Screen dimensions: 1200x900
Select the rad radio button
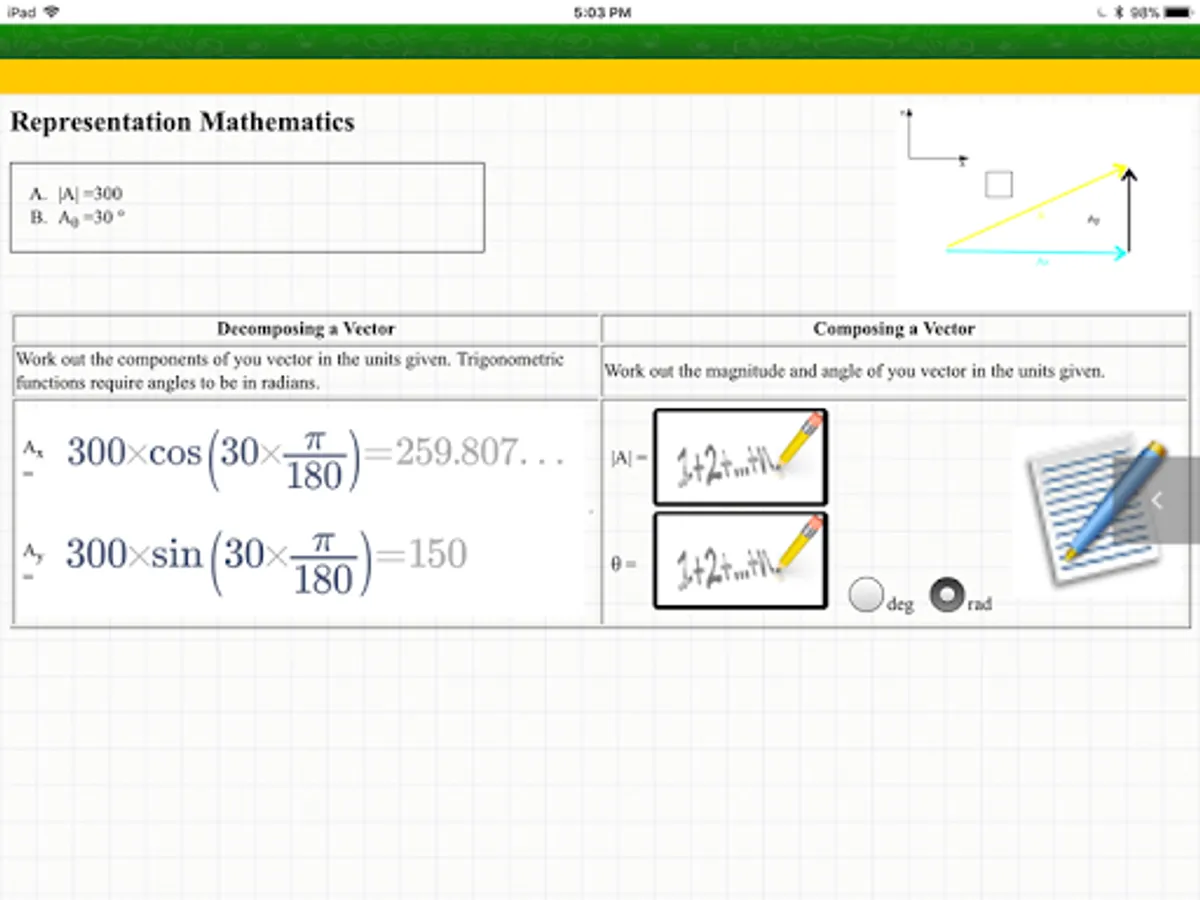(x=946, y=595)
